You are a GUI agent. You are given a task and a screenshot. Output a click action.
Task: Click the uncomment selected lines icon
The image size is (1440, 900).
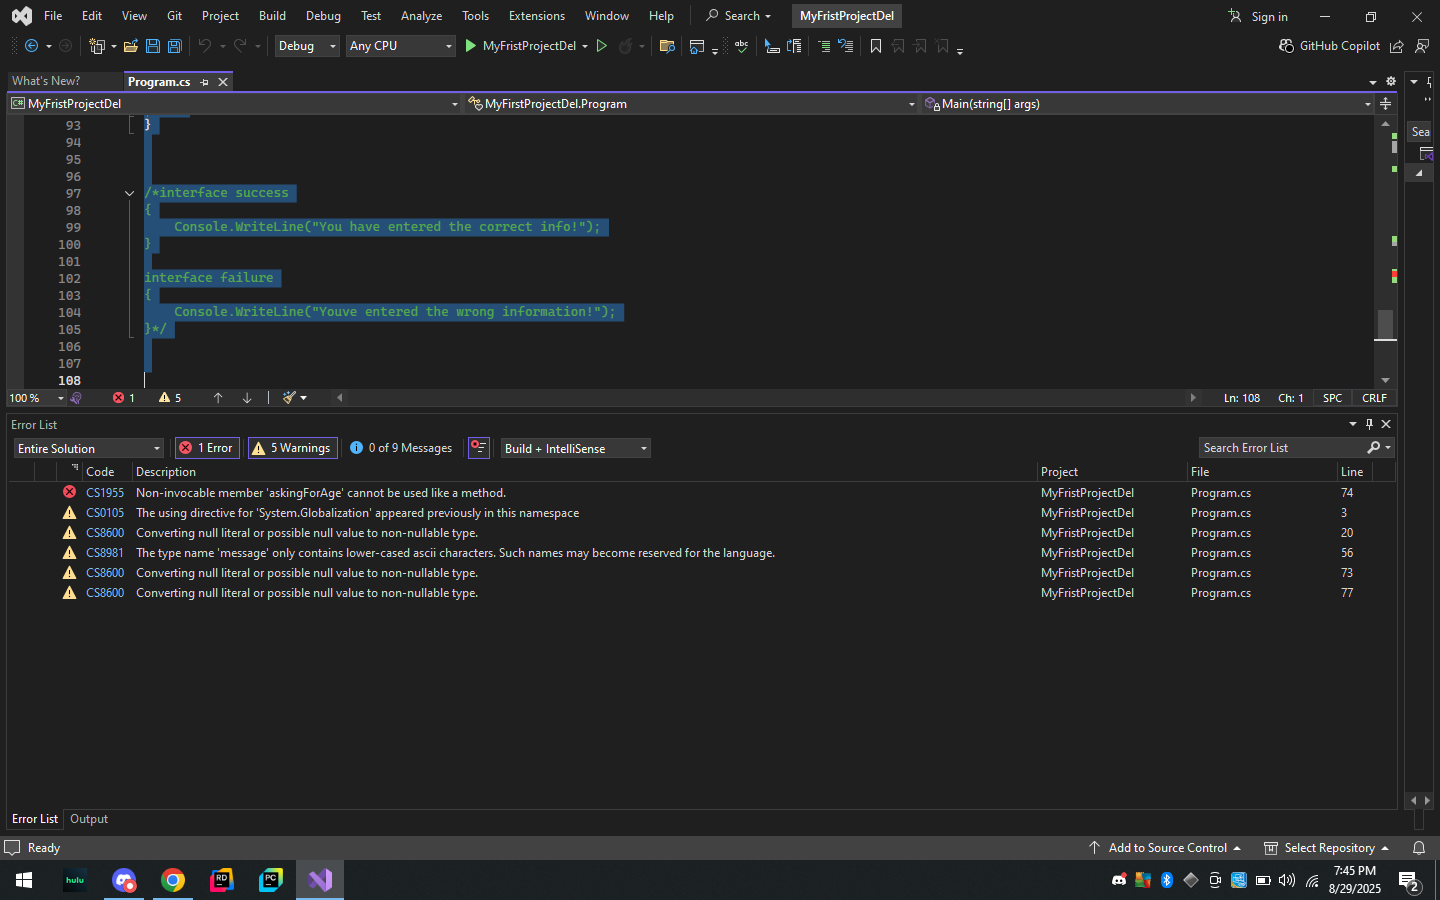tap(846, 46)
